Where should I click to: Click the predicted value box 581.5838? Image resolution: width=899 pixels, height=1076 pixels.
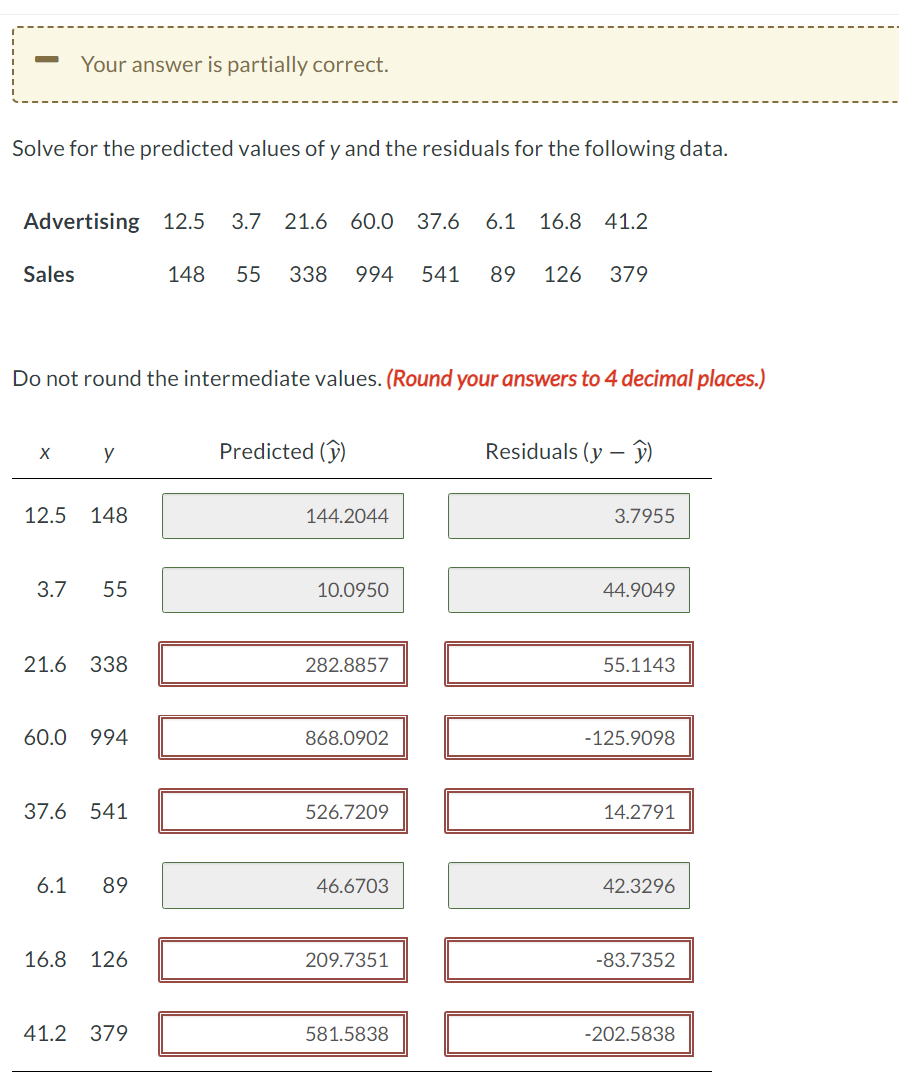[x=283, y=1034]
